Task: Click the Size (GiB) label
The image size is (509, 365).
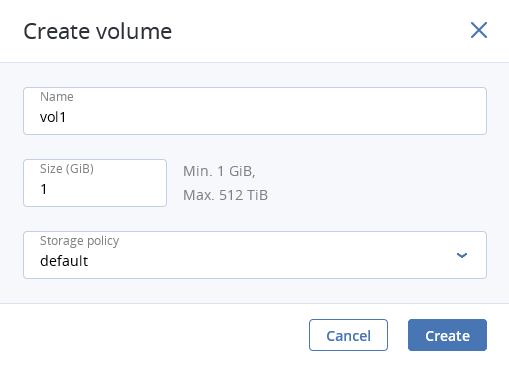Action: click(x=67, y=169)
